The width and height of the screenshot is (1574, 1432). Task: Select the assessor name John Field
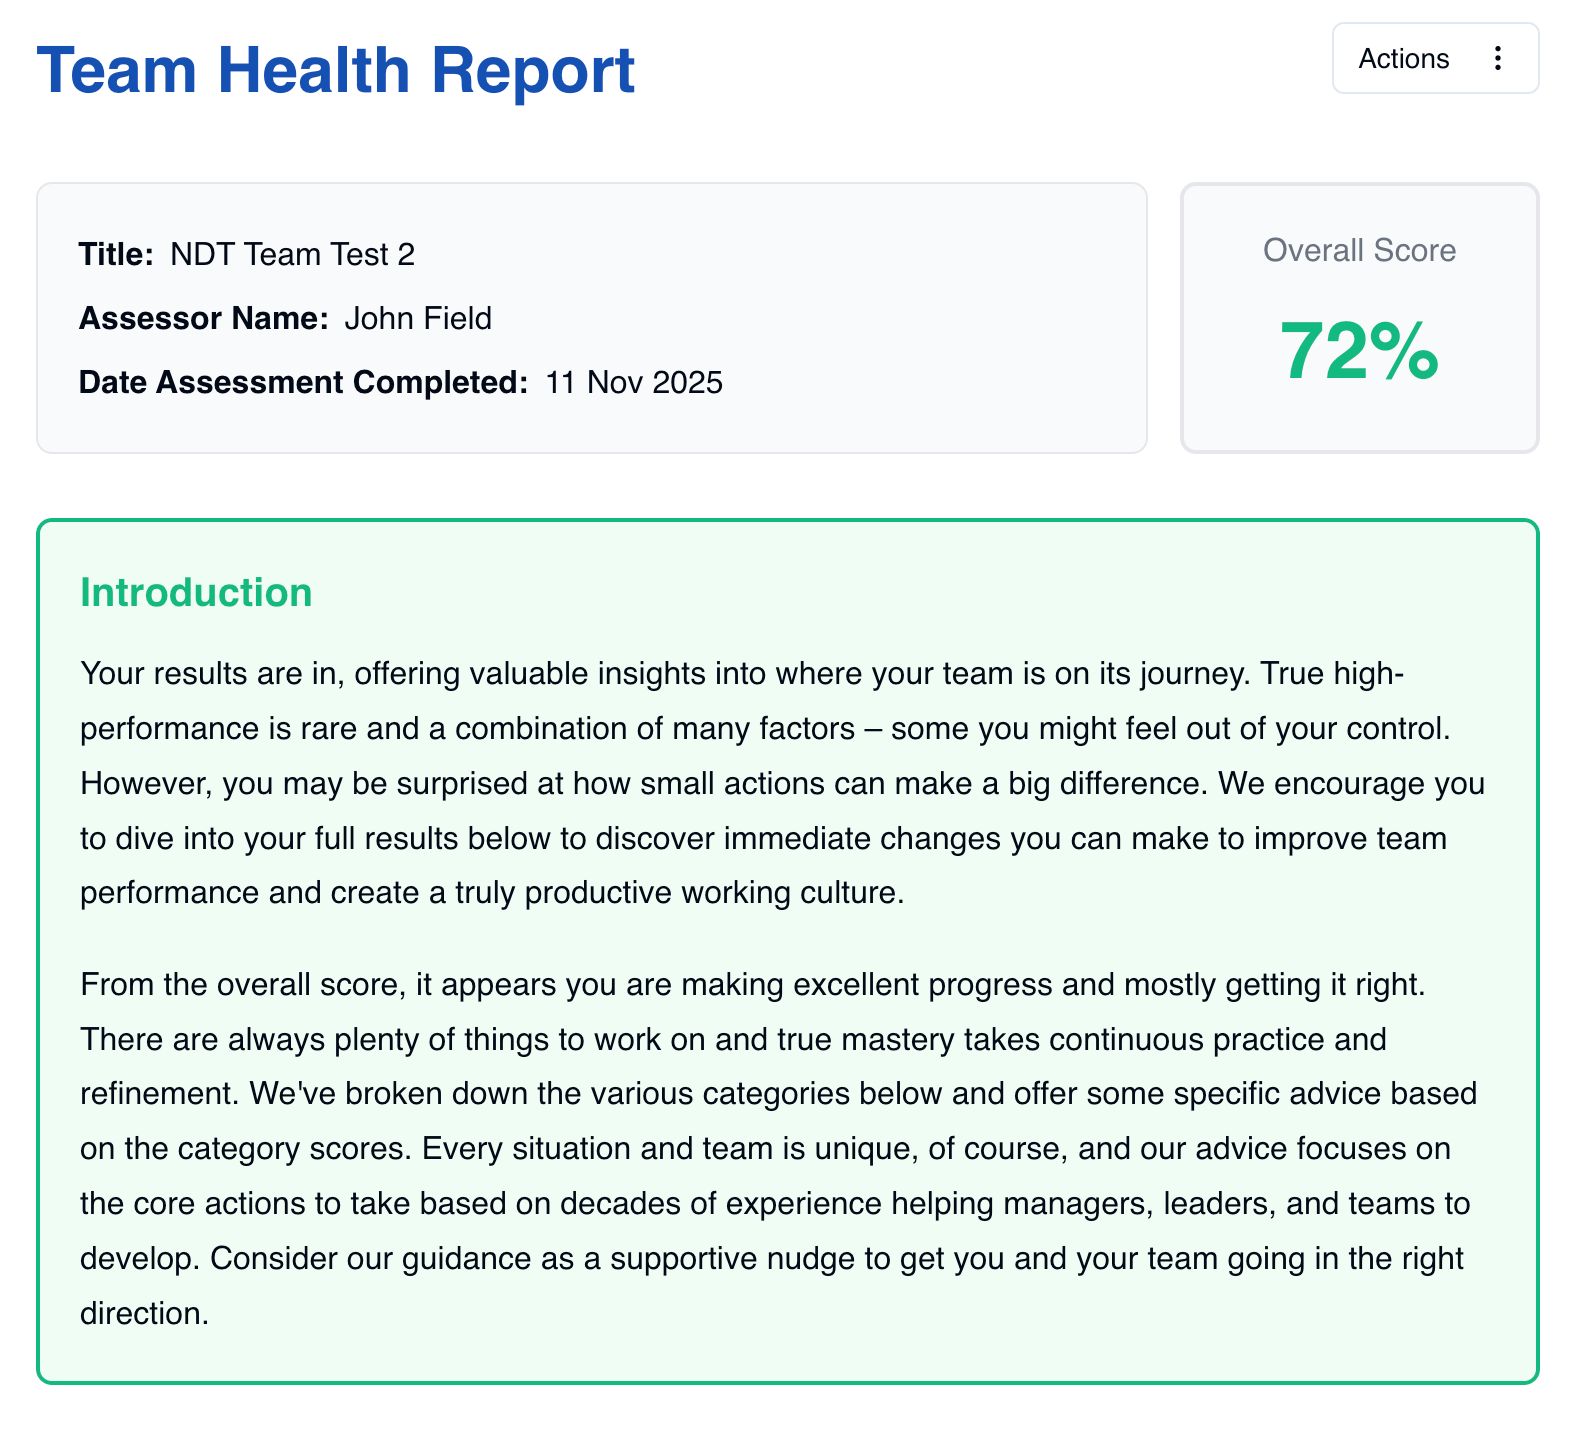[418, 319]
